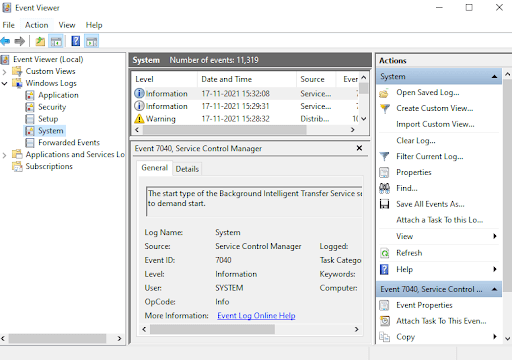Screen dimensions: 512x360
Task: Expand Applications and Services Logs node
Action: click(x=4, y=155)
